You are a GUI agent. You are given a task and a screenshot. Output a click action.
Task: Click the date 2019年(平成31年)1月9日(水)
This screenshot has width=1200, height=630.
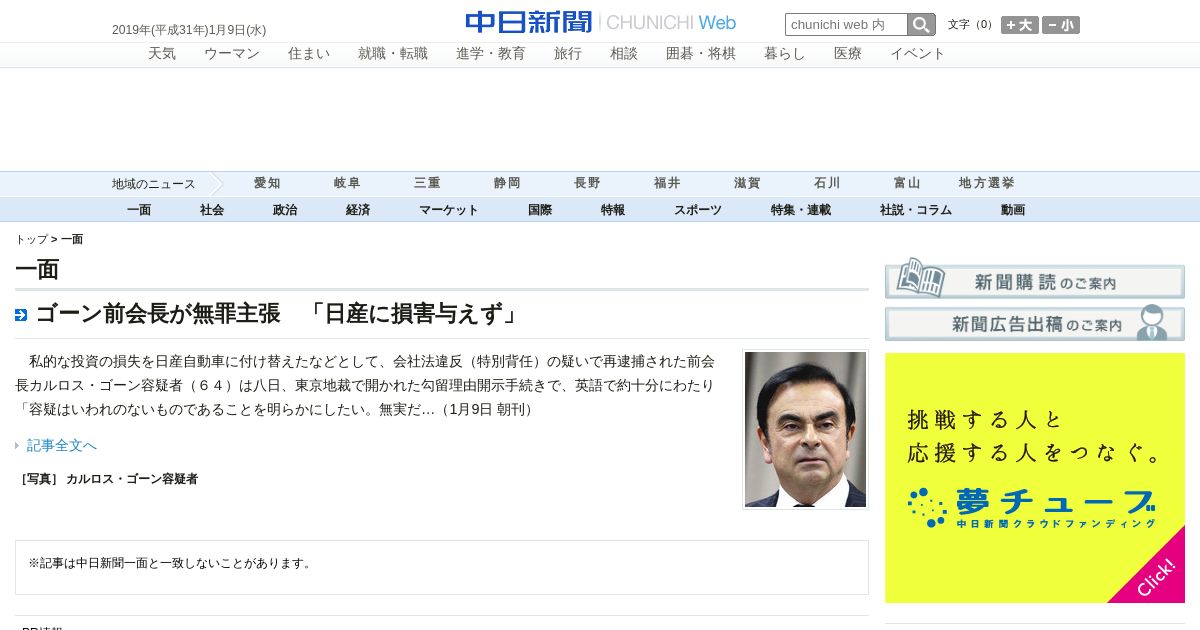pyautogui.click(x=189, y=30)
